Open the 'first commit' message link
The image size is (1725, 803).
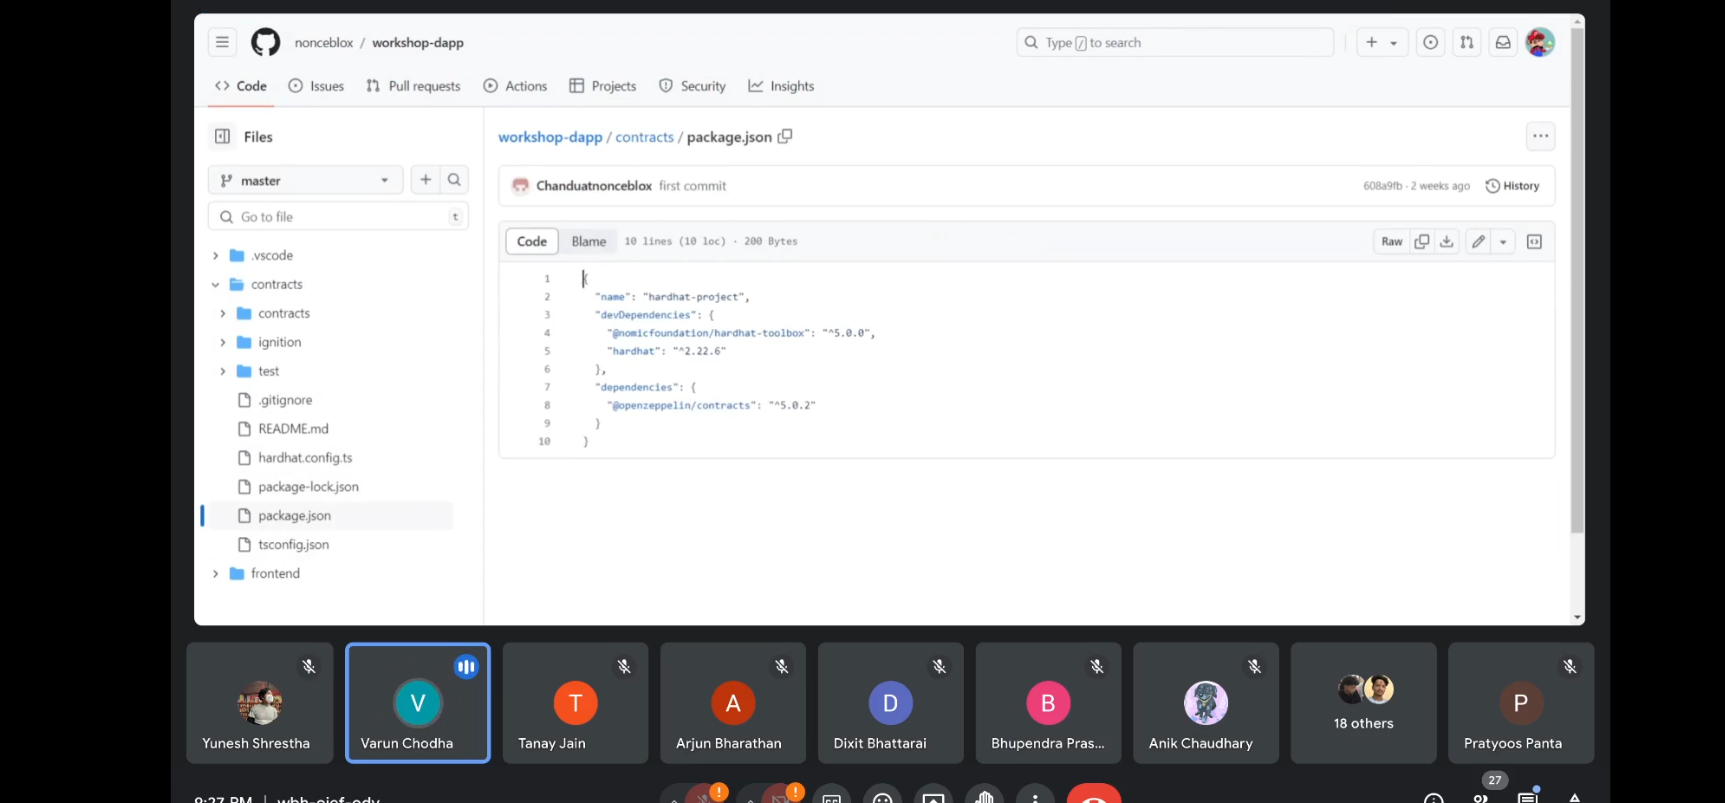692,186
